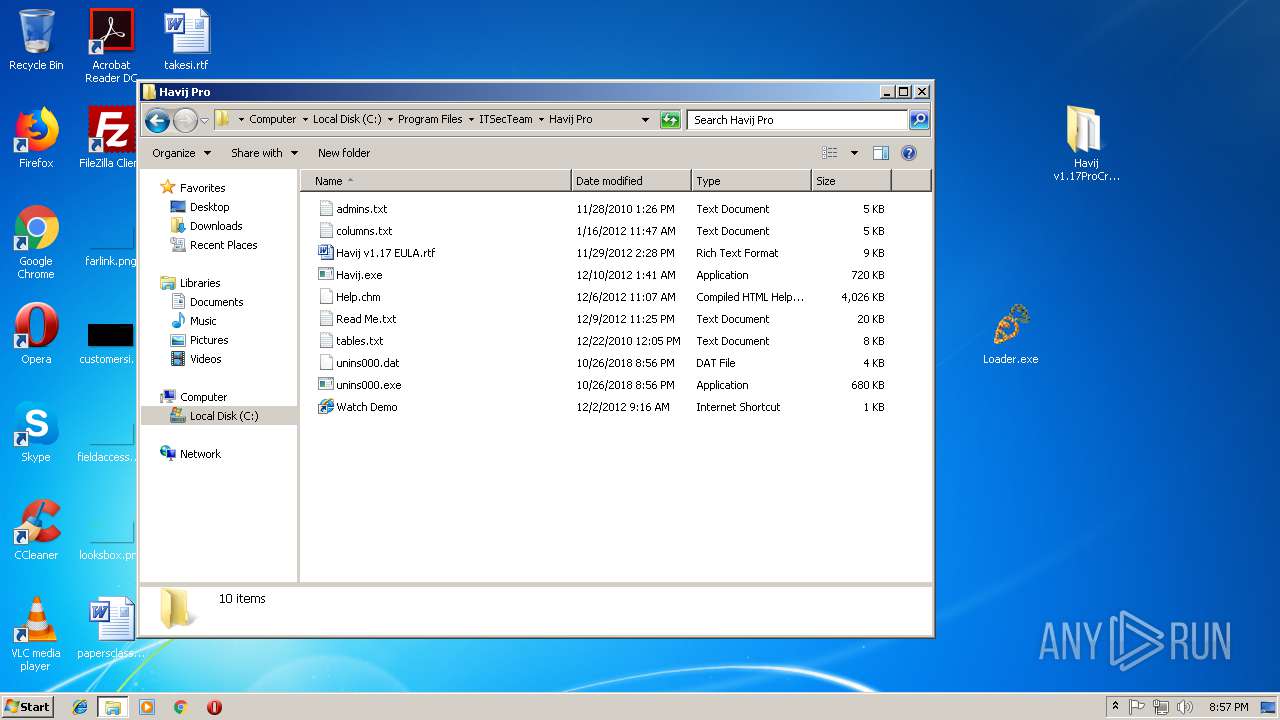
Task: Click the Windows Explorer taskbar button
Action: coord(112,707)
